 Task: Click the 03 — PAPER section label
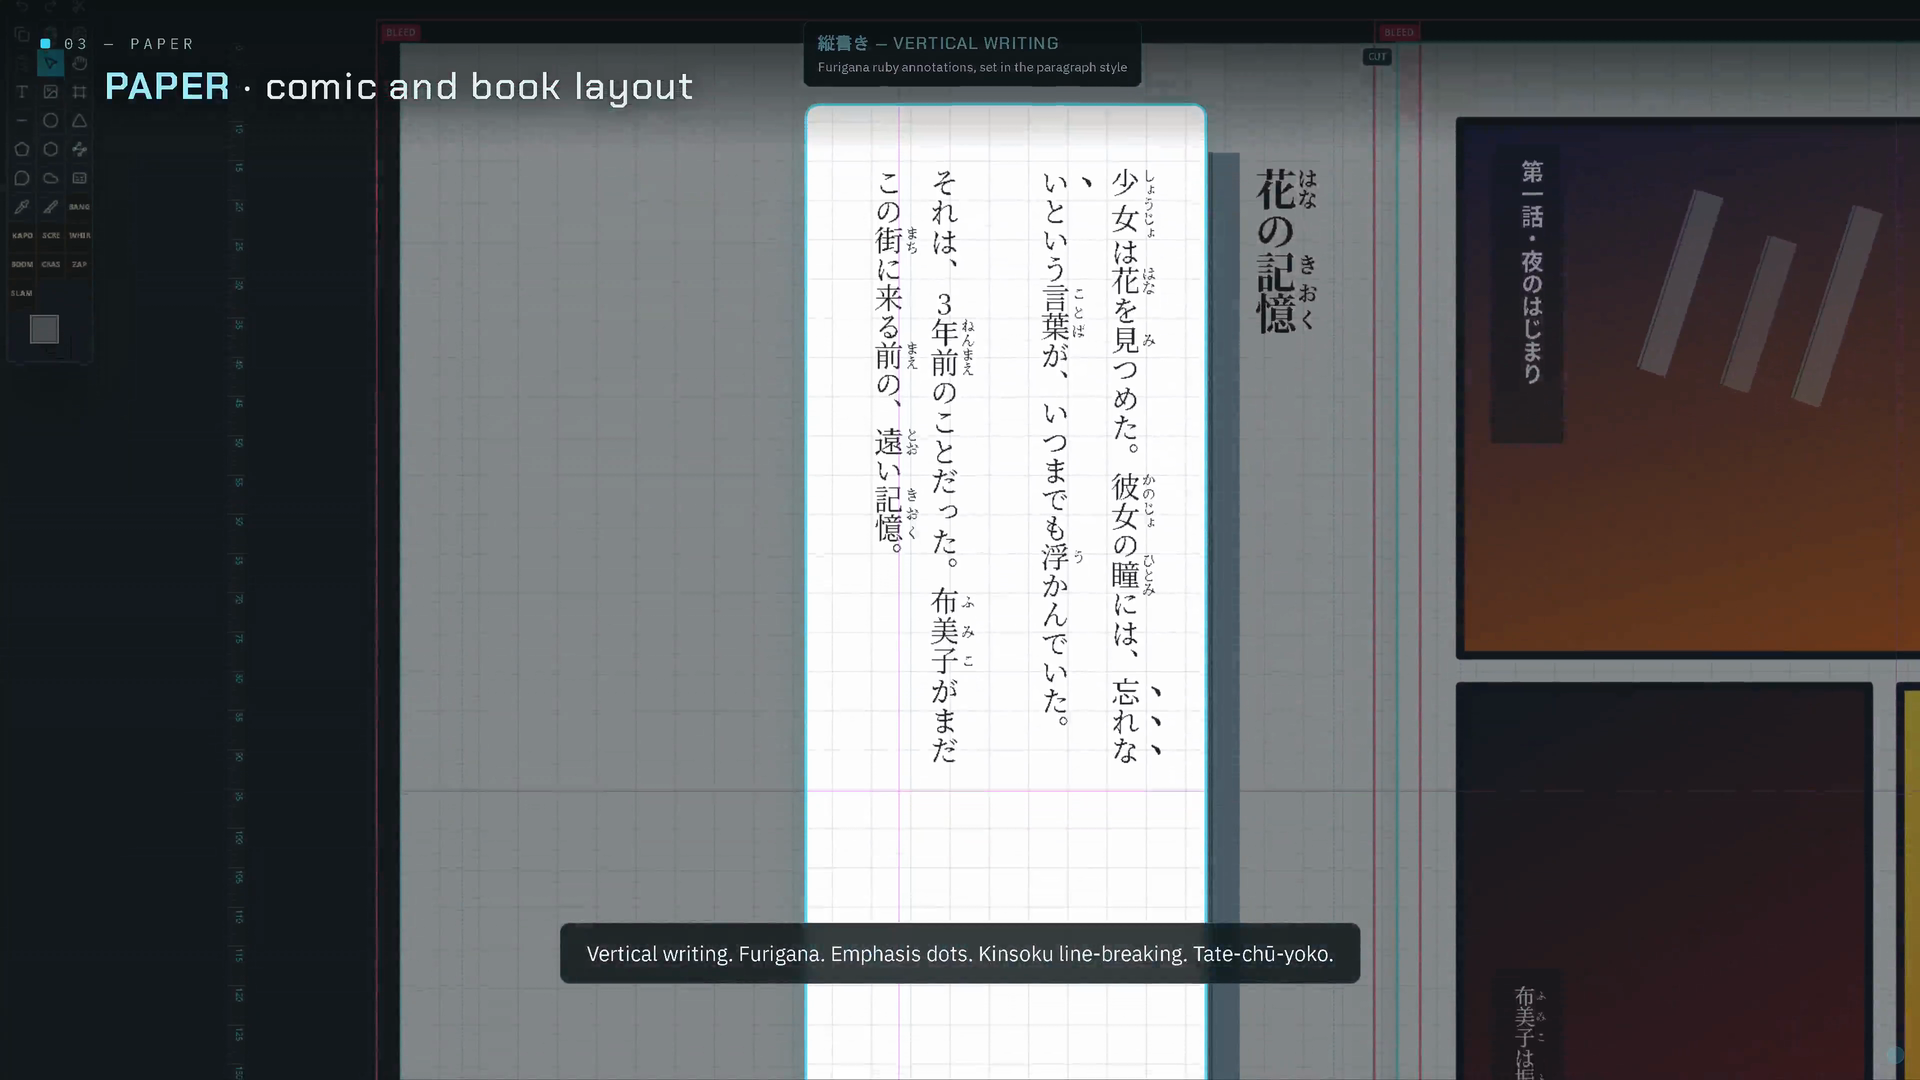128,44
